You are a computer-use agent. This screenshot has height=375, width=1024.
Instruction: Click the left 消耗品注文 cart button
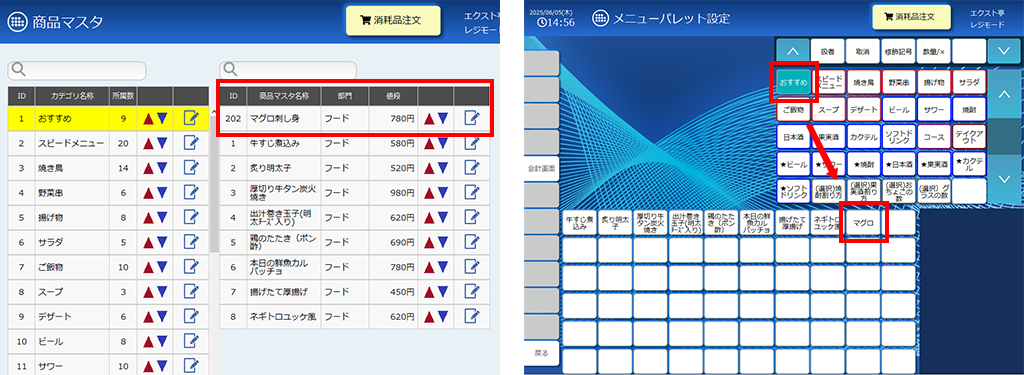(393, 20)
